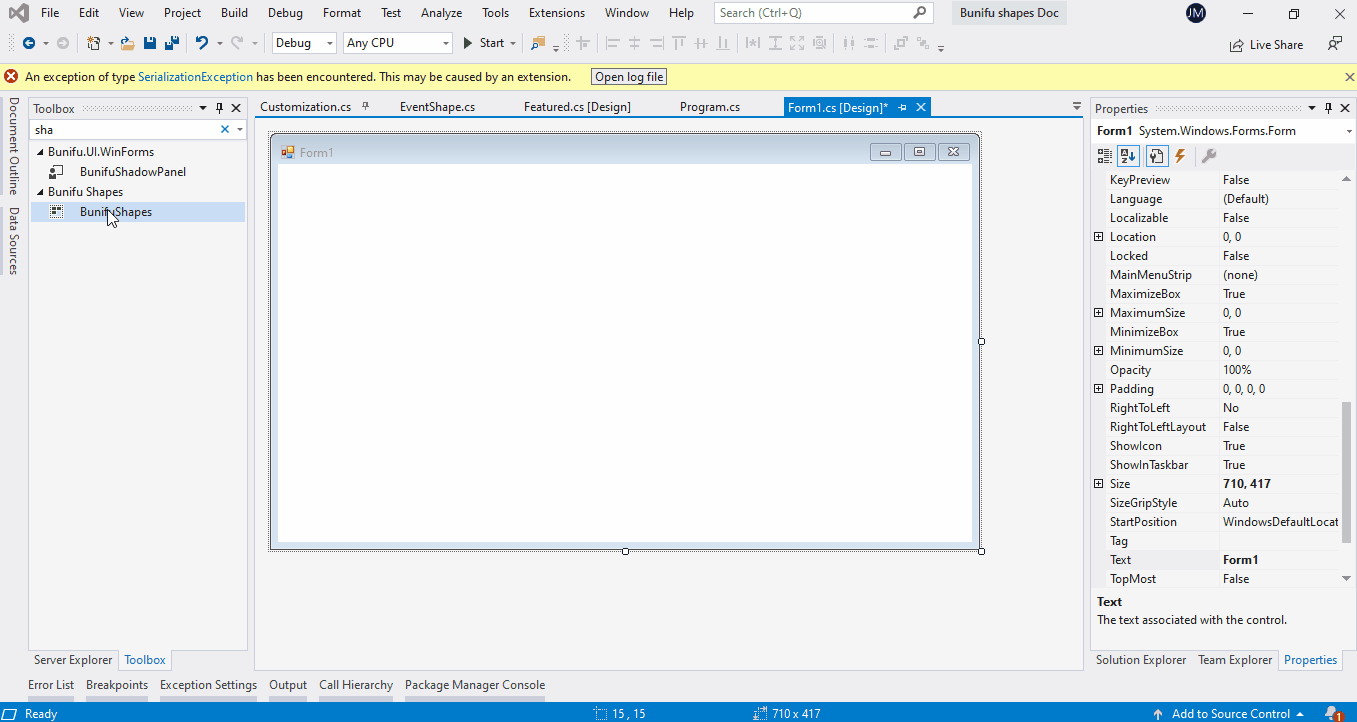Click the feedback icon next to Live Share

(1334, 44)
